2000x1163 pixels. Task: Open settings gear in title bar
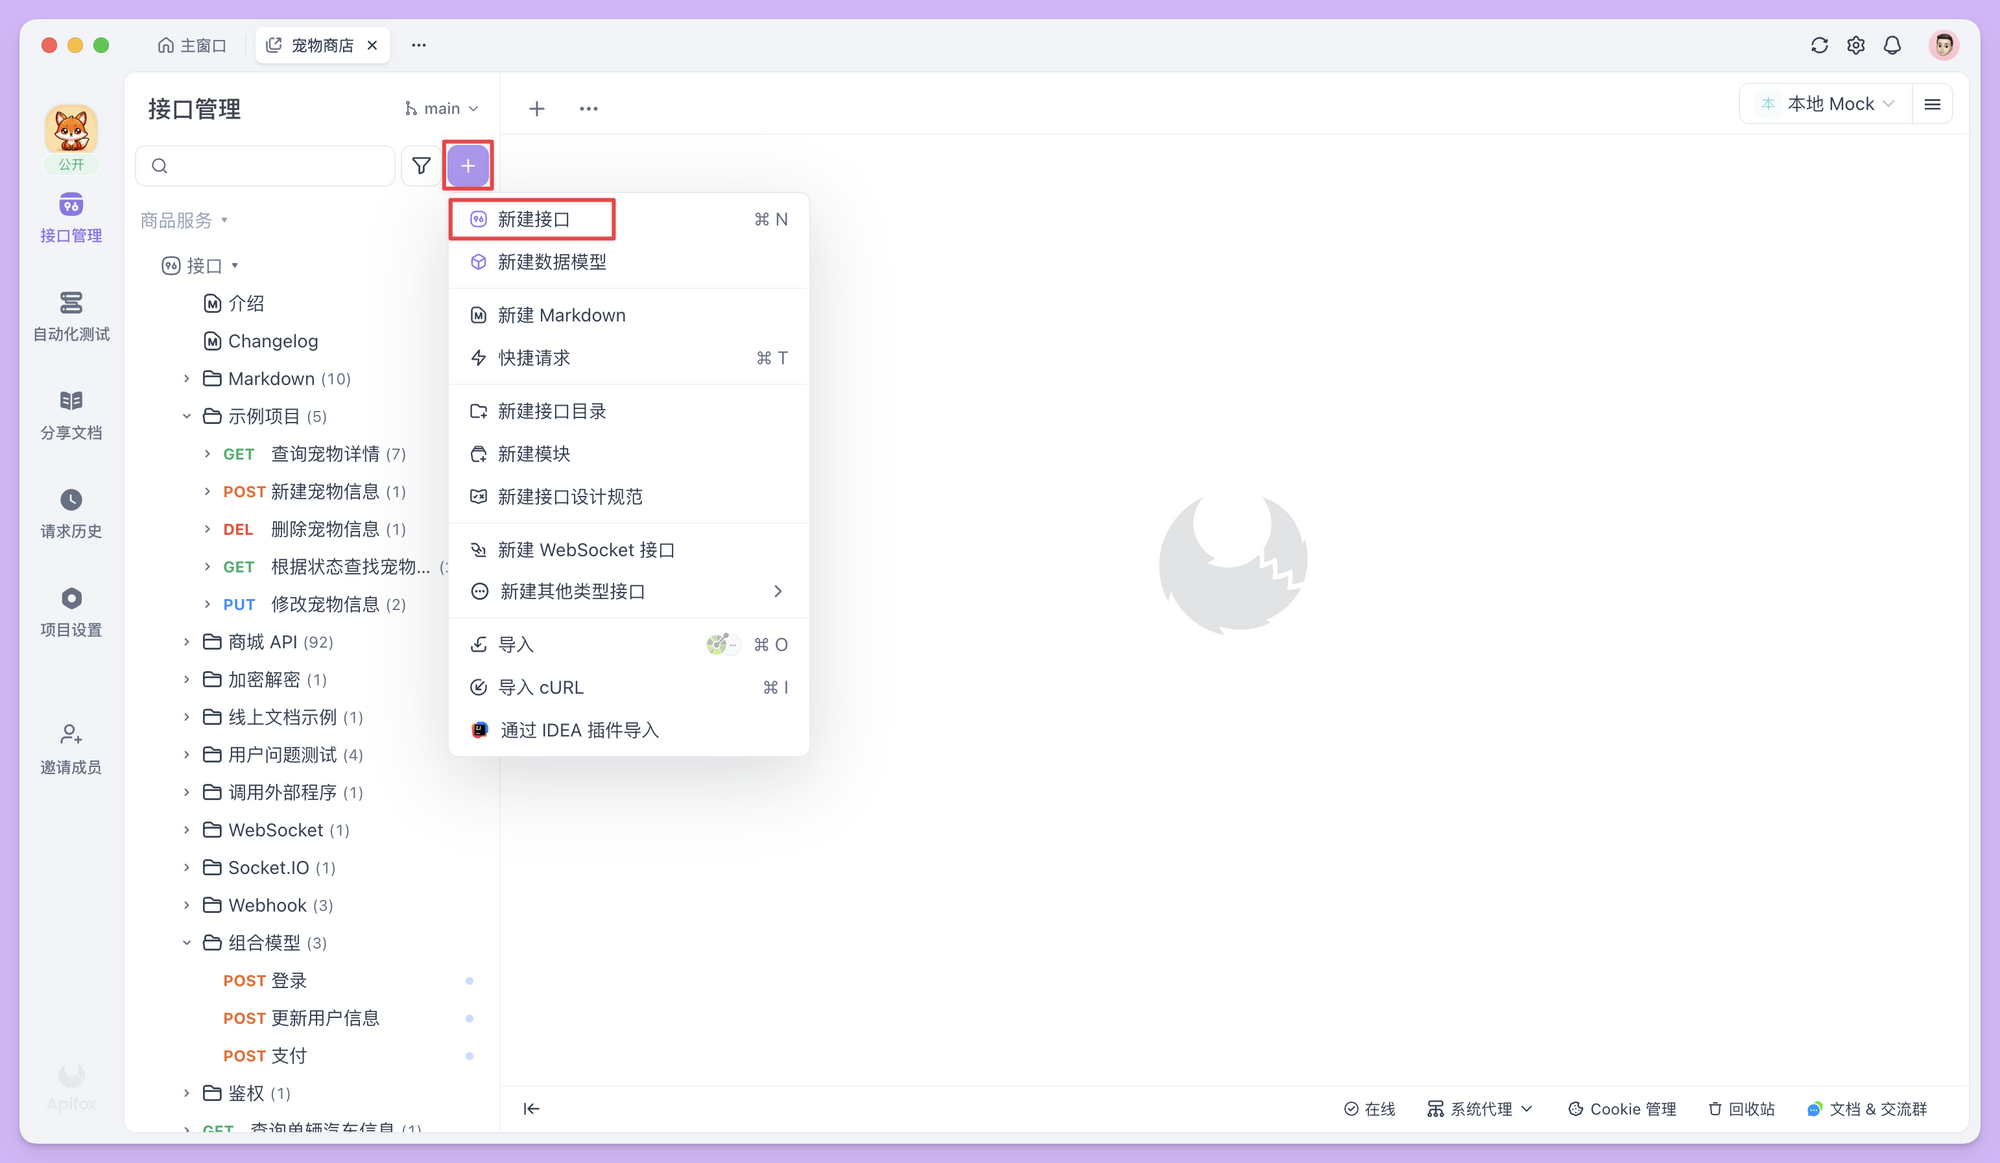(1856, 45)
